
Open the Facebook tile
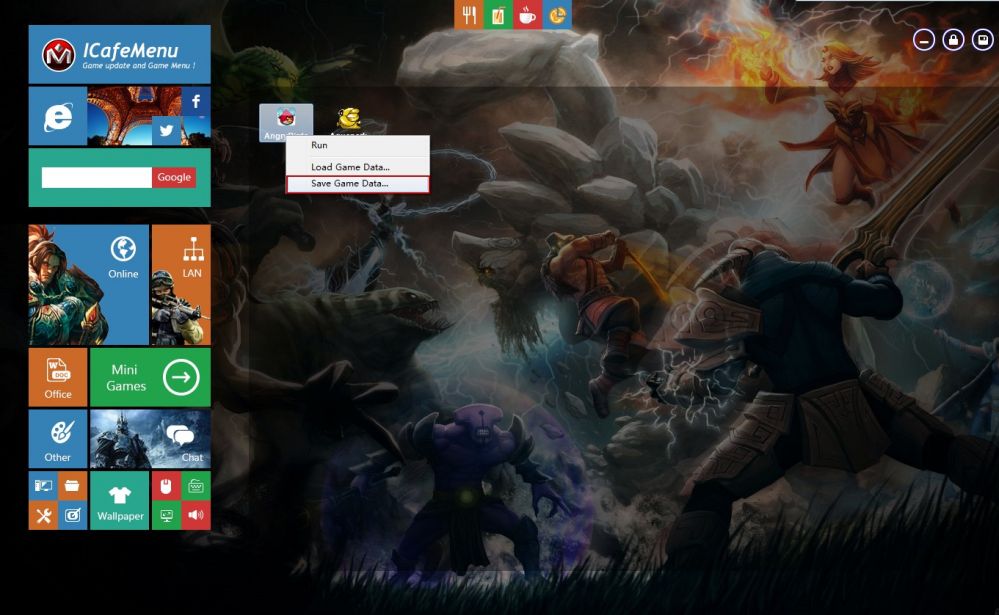[196, 101]
